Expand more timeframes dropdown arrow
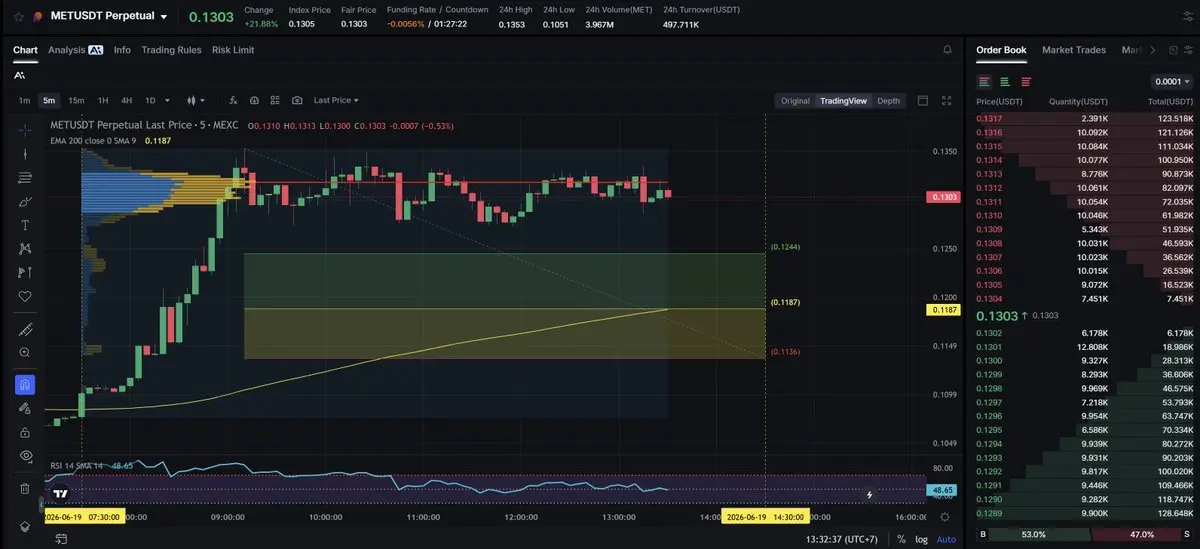 (x=167, y=100)
